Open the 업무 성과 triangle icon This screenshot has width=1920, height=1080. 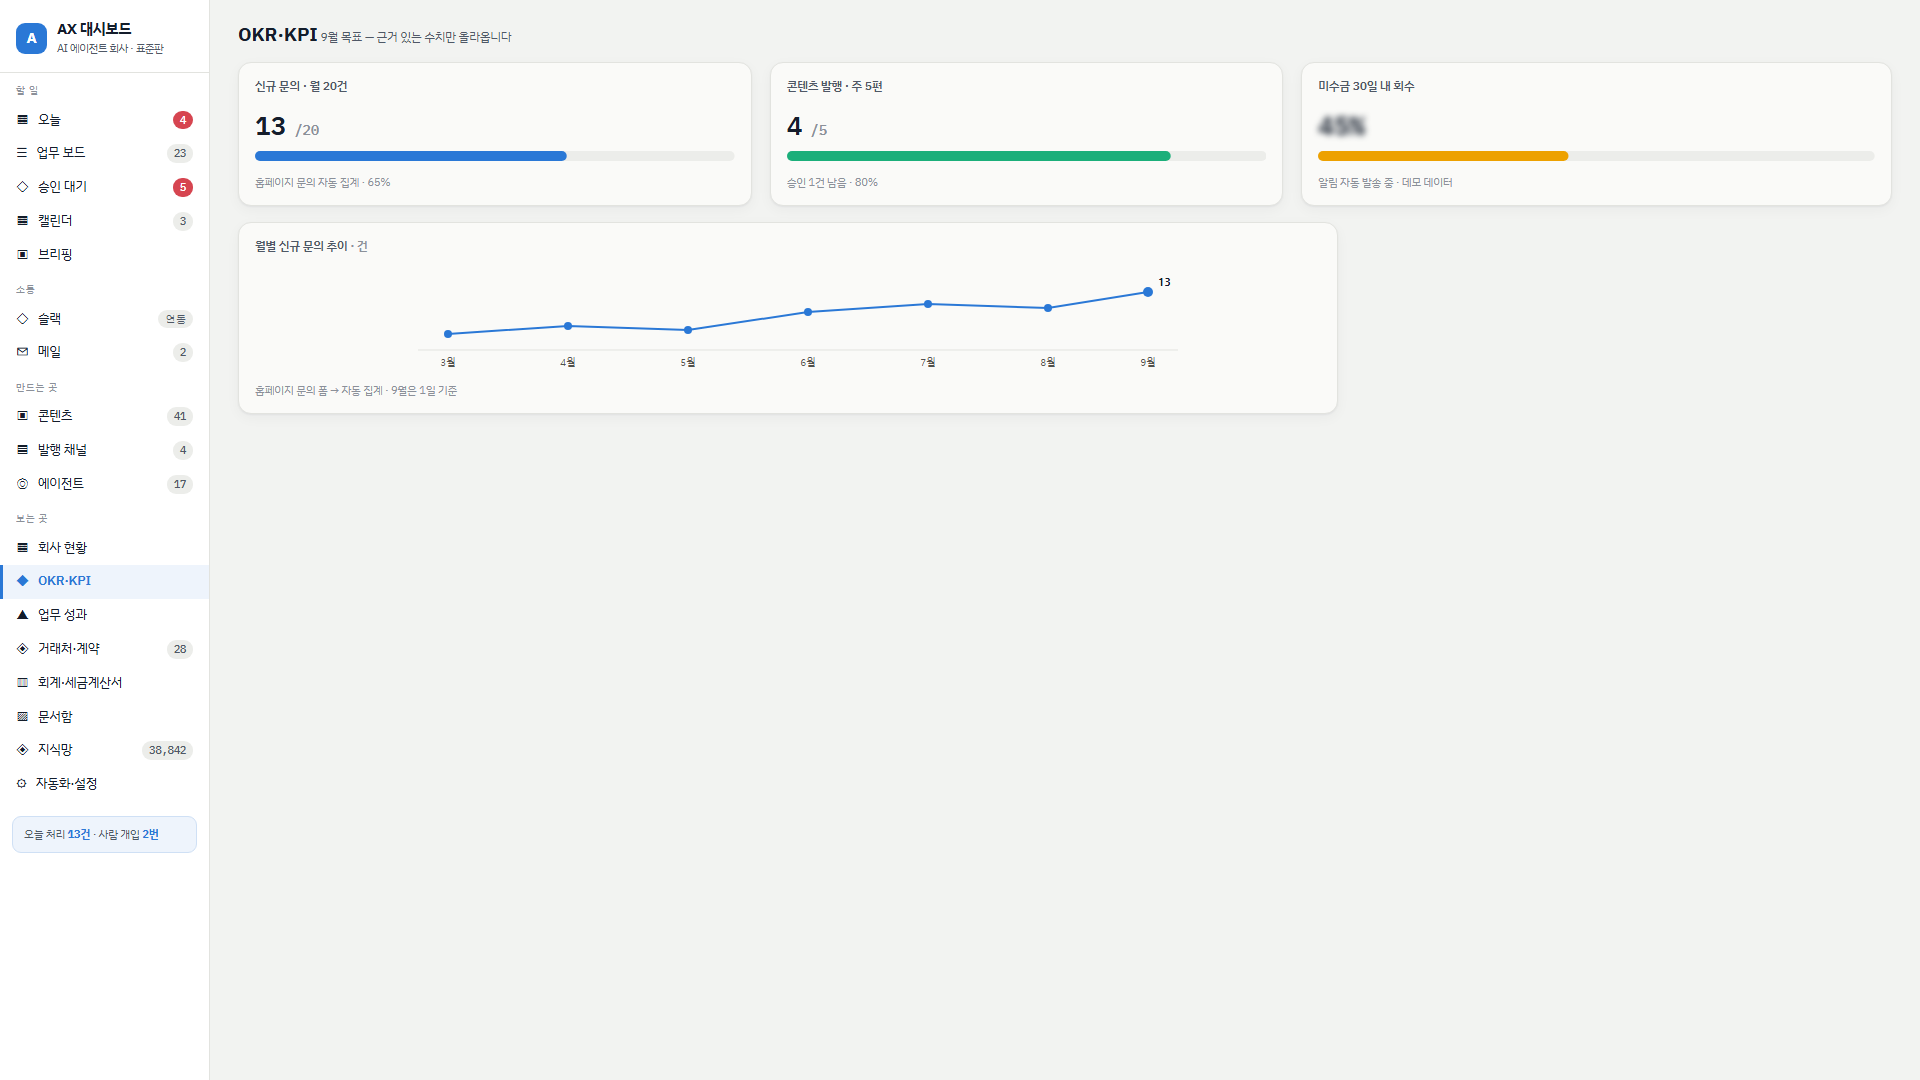[22, 615]
